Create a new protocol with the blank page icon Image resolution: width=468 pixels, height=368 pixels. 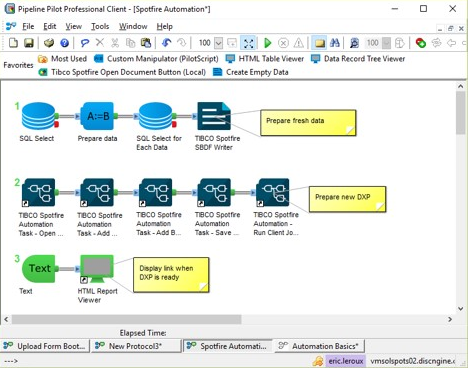click(13, 43)
